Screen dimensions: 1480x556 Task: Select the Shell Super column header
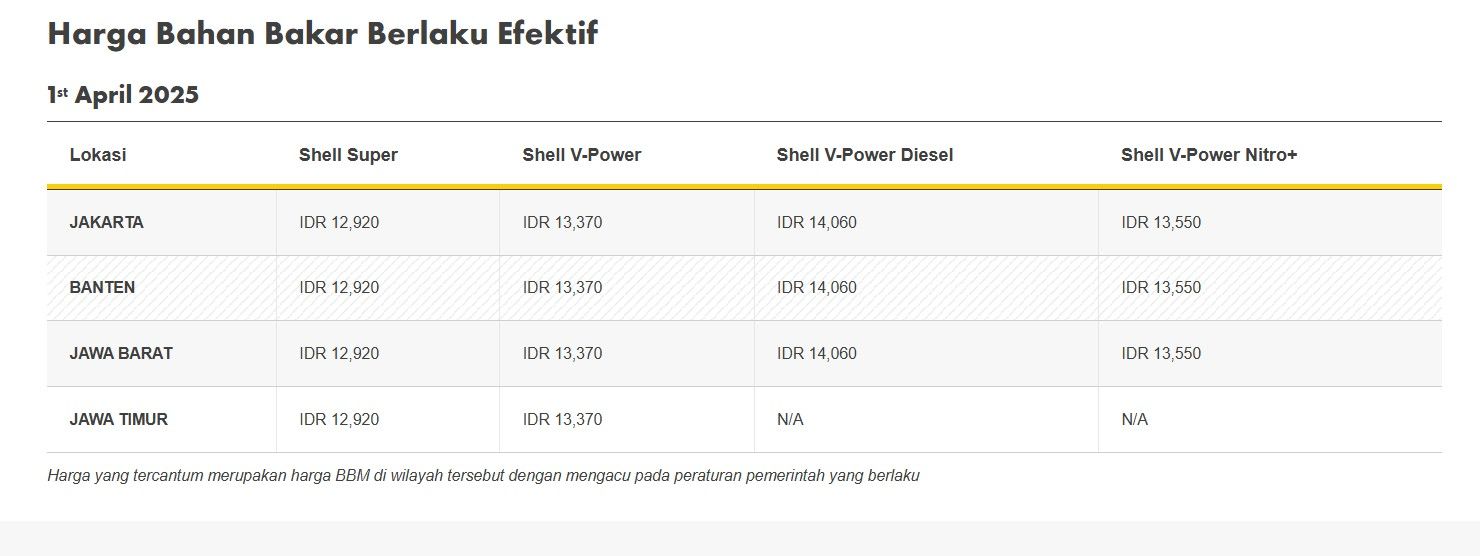(x=348, y=155)
